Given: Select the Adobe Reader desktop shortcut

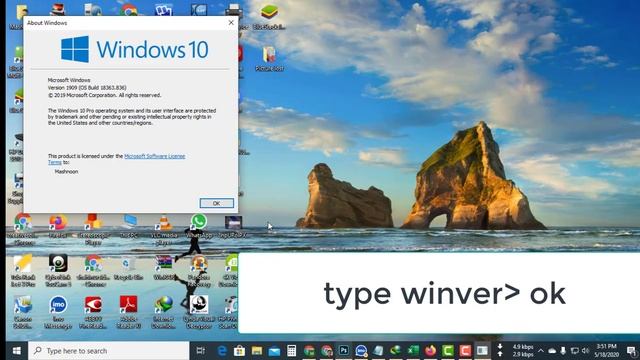Looking at the screenshot, I should click(x=129, y=312).
